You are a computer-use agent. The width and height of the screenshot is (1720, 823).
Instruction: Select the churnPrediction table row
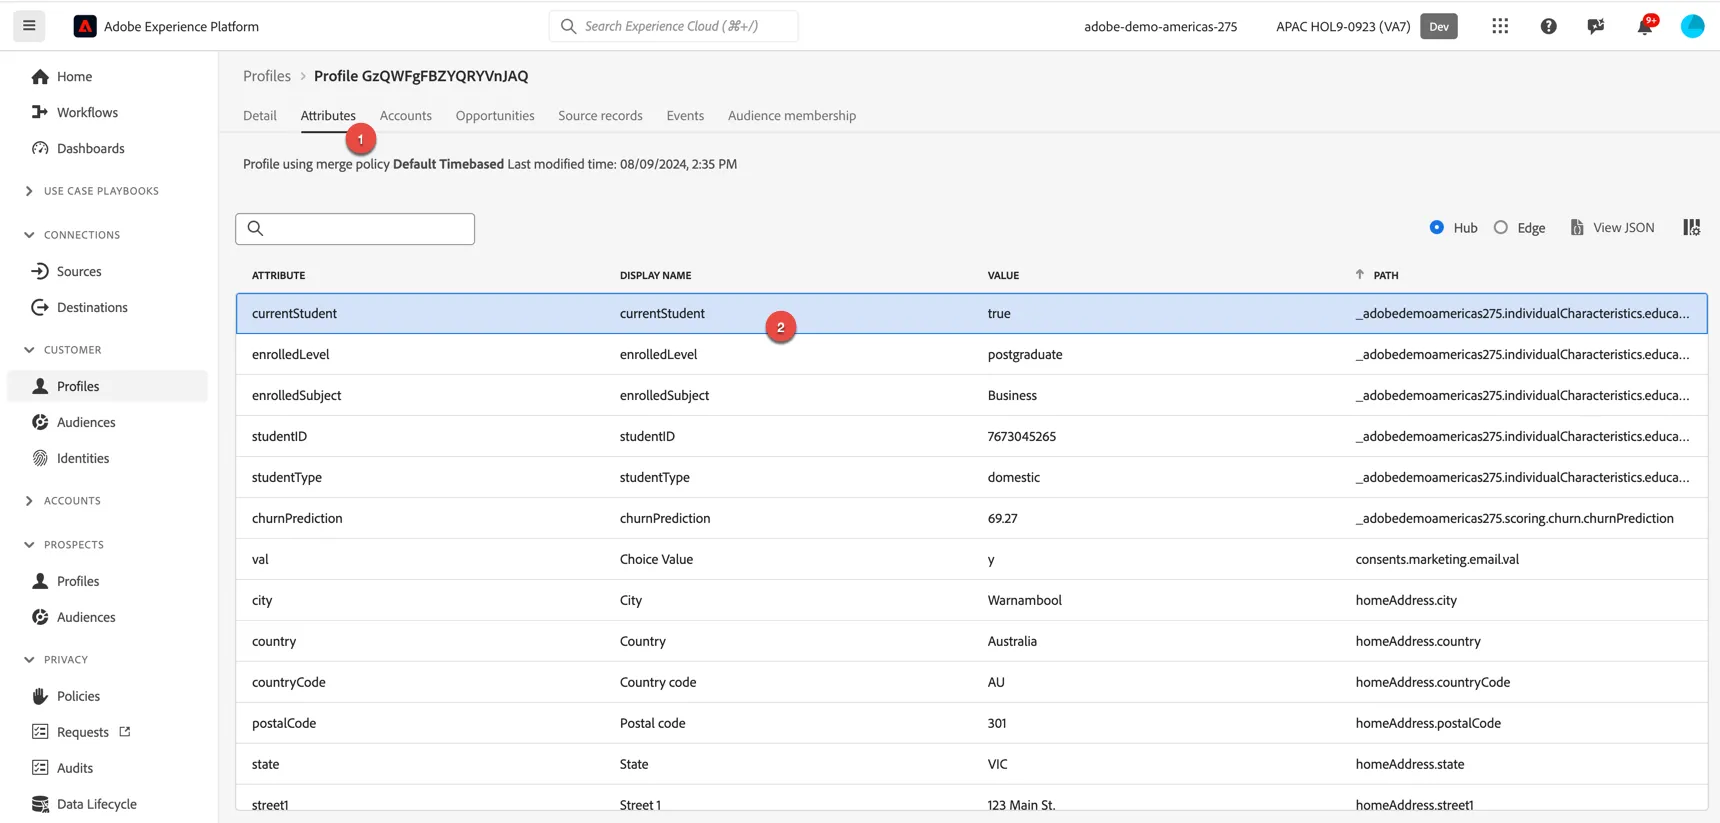click(971, 518)
